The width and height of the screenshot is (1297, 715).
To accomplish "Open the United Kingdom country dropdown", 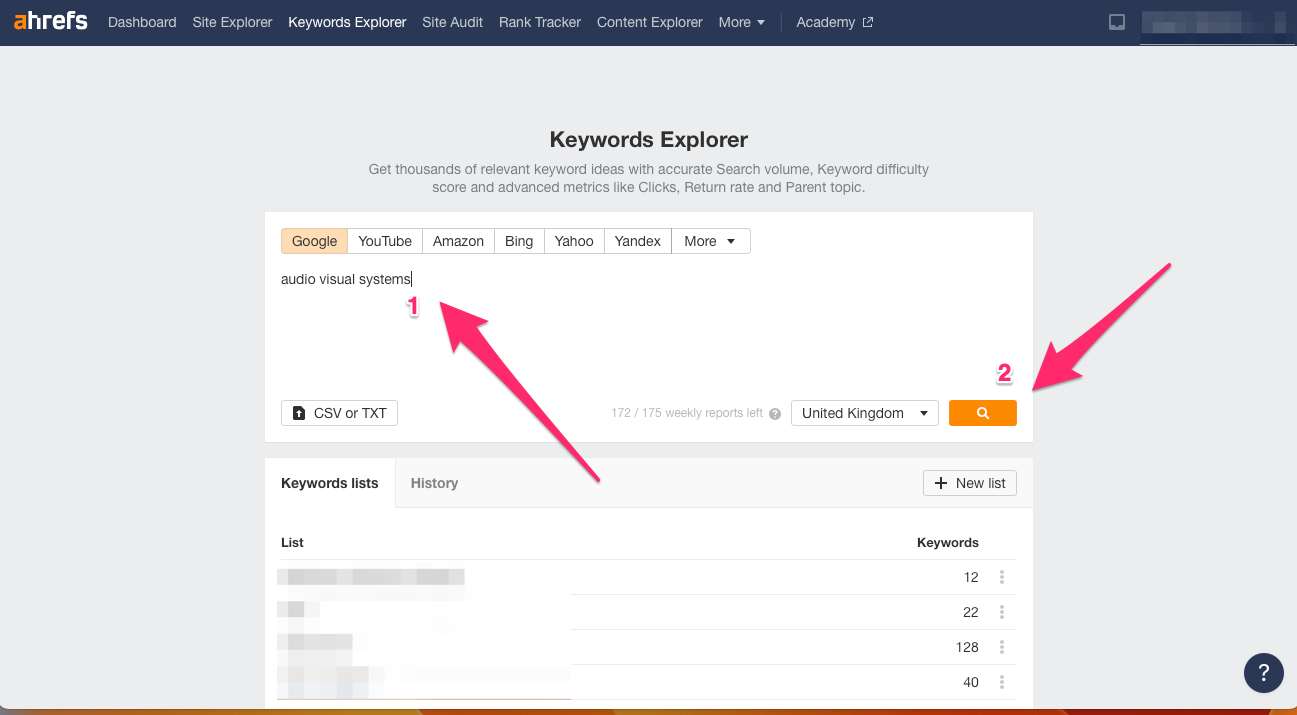I will click(865, 413).
